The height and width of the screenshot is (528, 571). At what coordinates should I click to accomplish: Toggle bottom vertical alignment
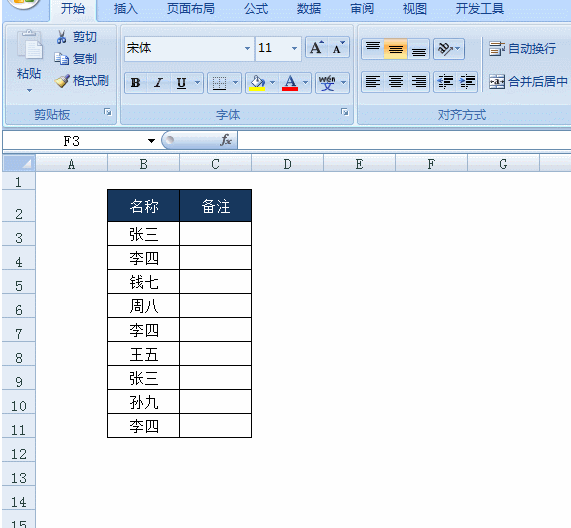418,49
